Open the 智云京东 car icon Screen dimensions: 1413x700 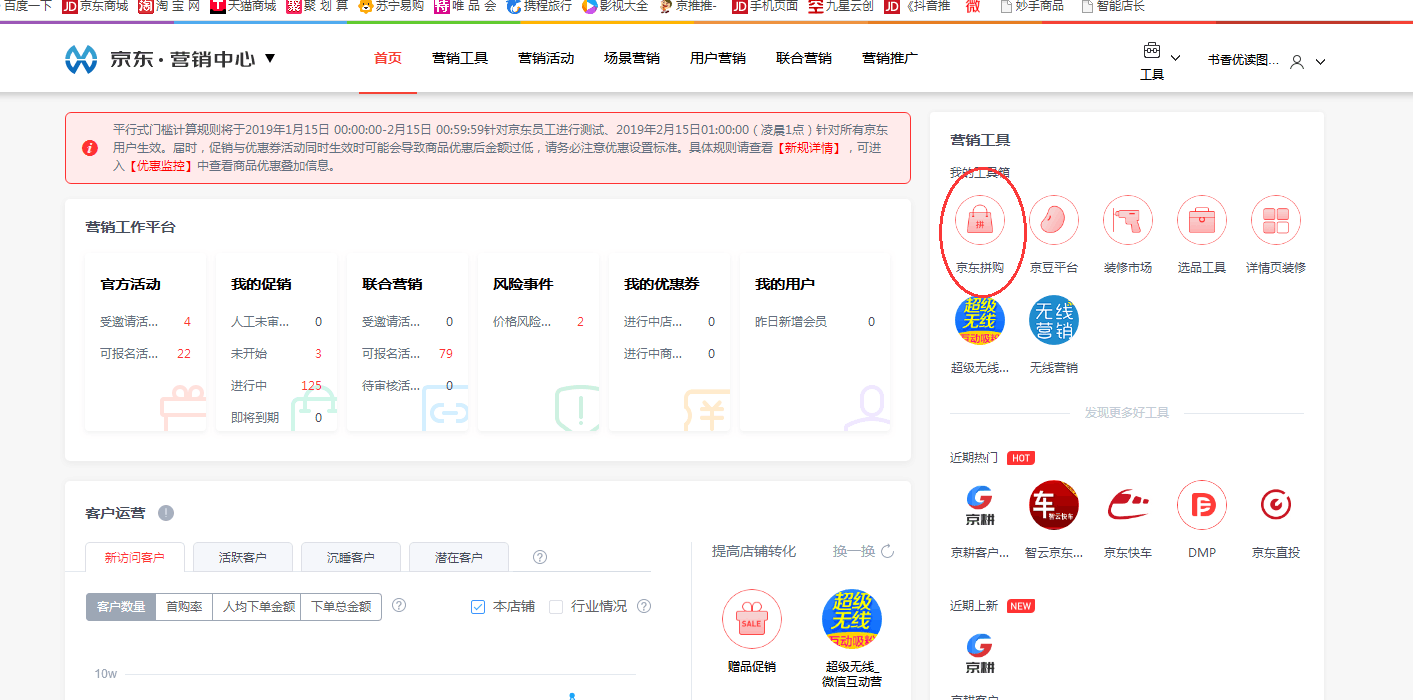click(x=1053, y=505)
